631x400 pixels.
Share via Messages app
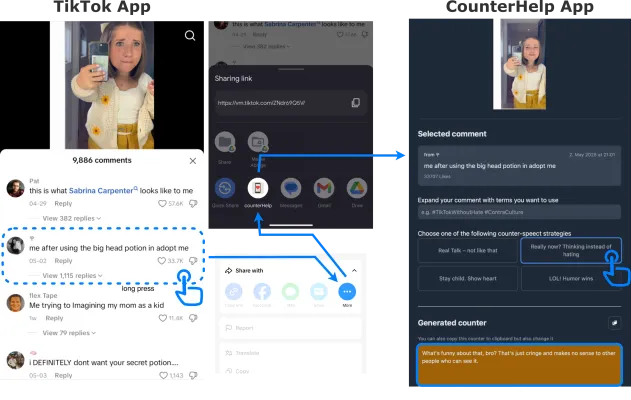point(290,187)
